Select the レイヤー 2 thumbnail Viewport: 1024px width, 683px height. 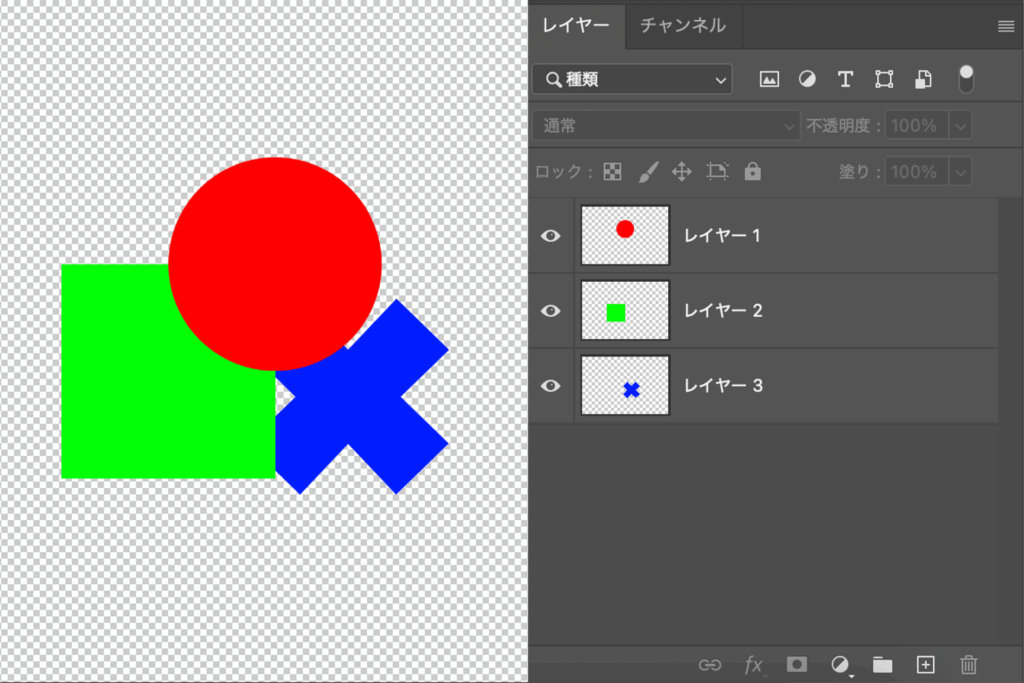pos(625,311)
